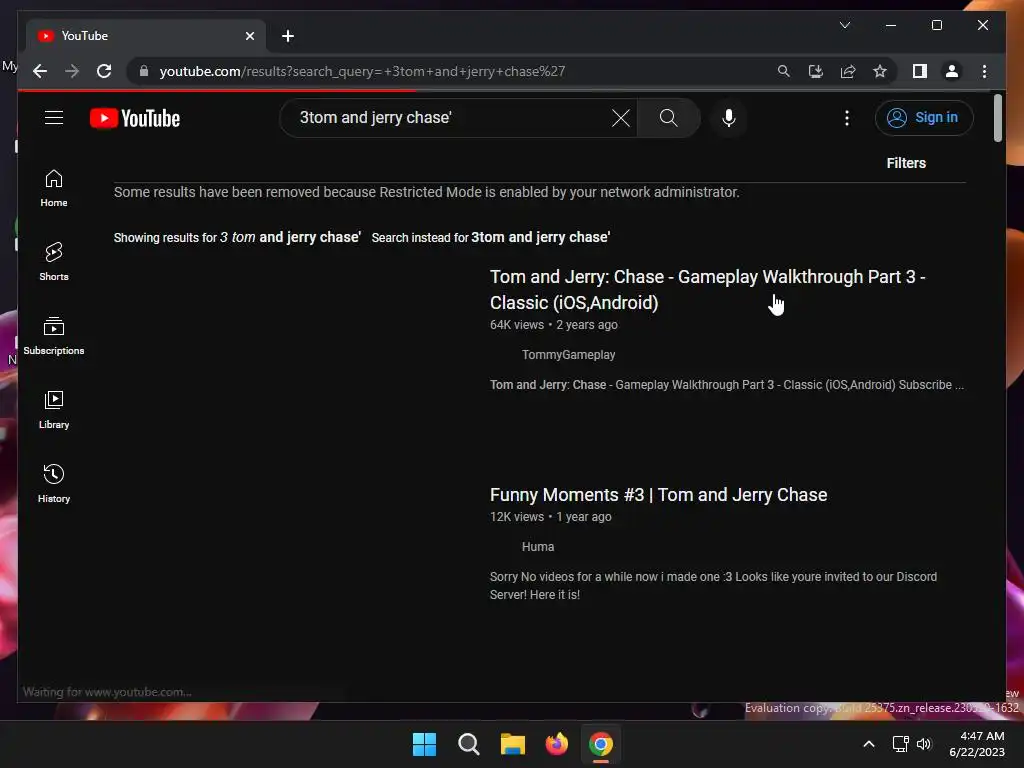Click the lock site info icon
1024x768 pixels.
(144, 71)
